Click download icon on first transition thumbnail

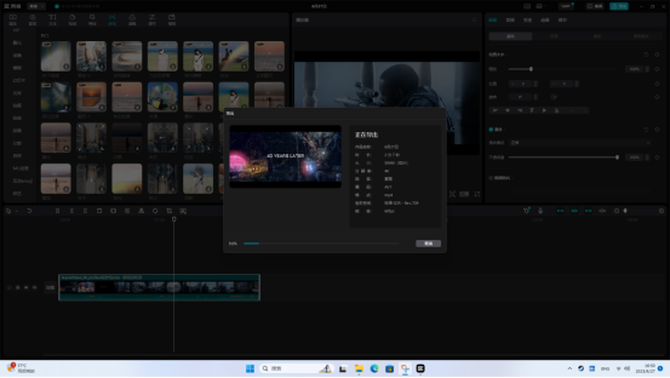(66, 67)
